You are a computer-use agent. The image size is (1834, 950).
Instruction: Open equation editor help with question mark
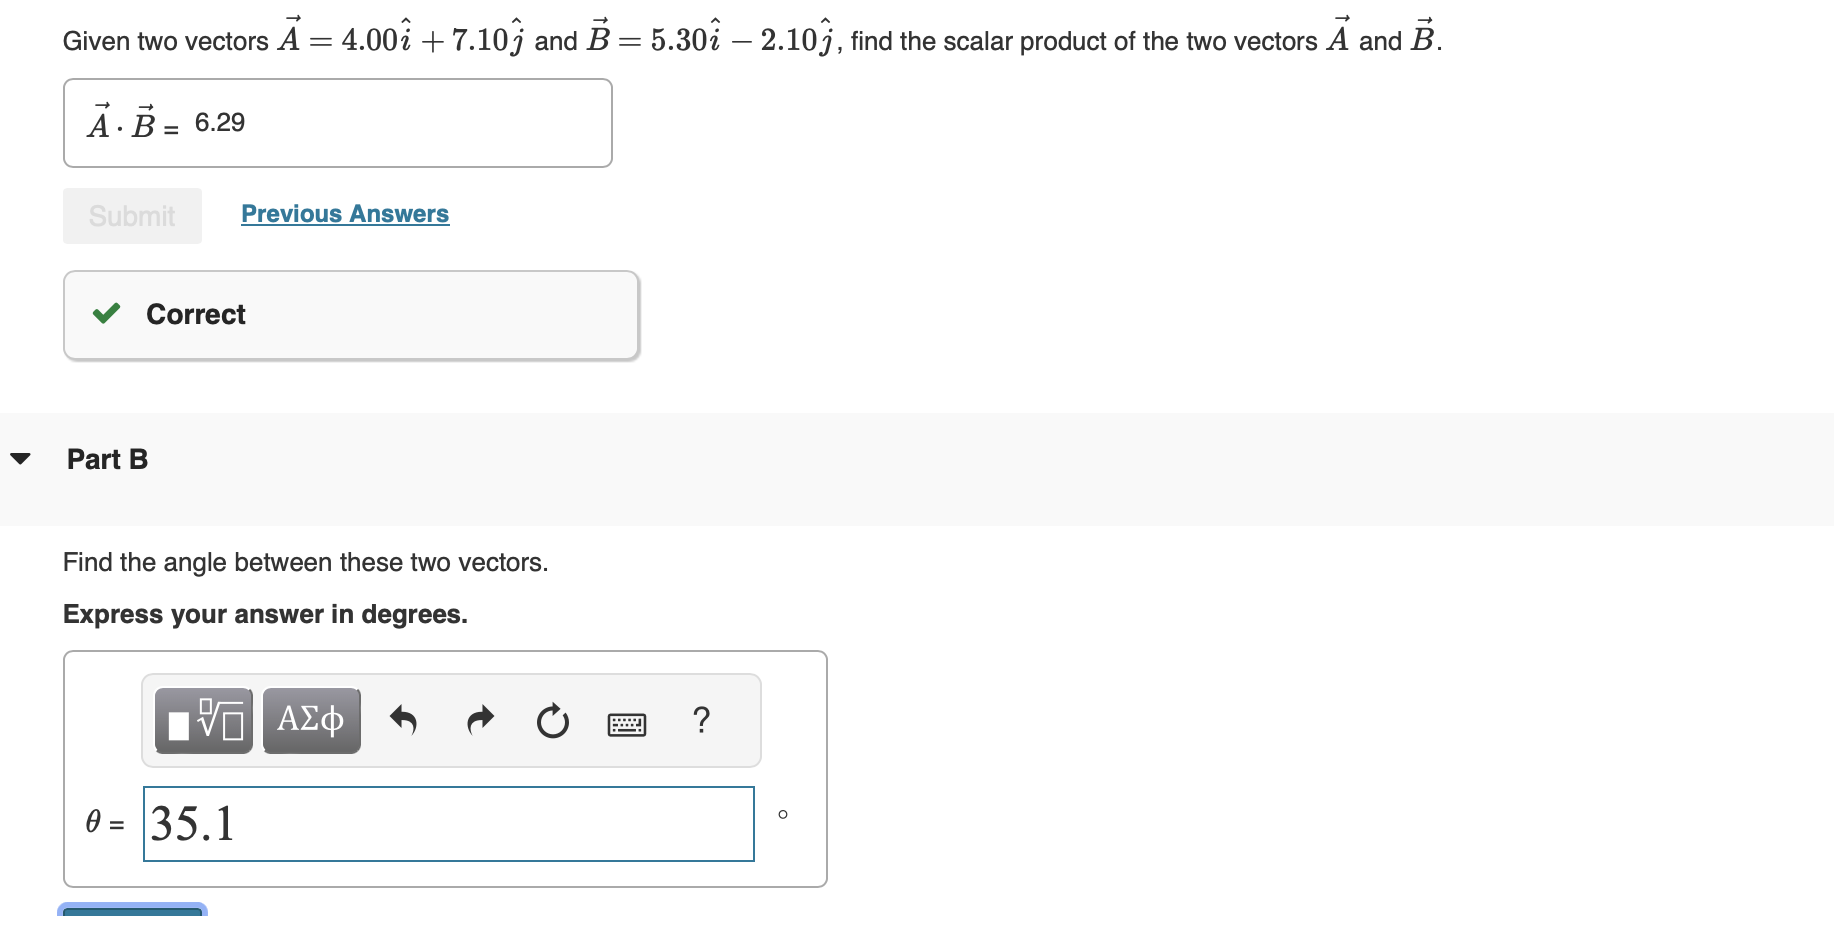(702, 720)
